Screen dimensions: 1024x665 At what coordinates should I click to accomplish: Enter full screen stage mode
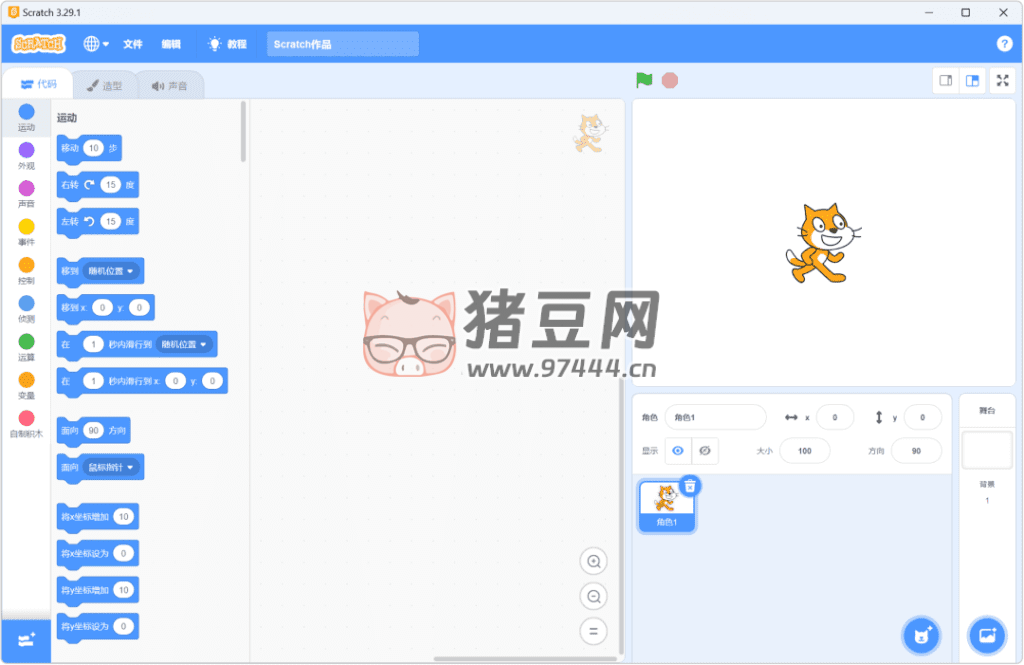coord(1002,81)
